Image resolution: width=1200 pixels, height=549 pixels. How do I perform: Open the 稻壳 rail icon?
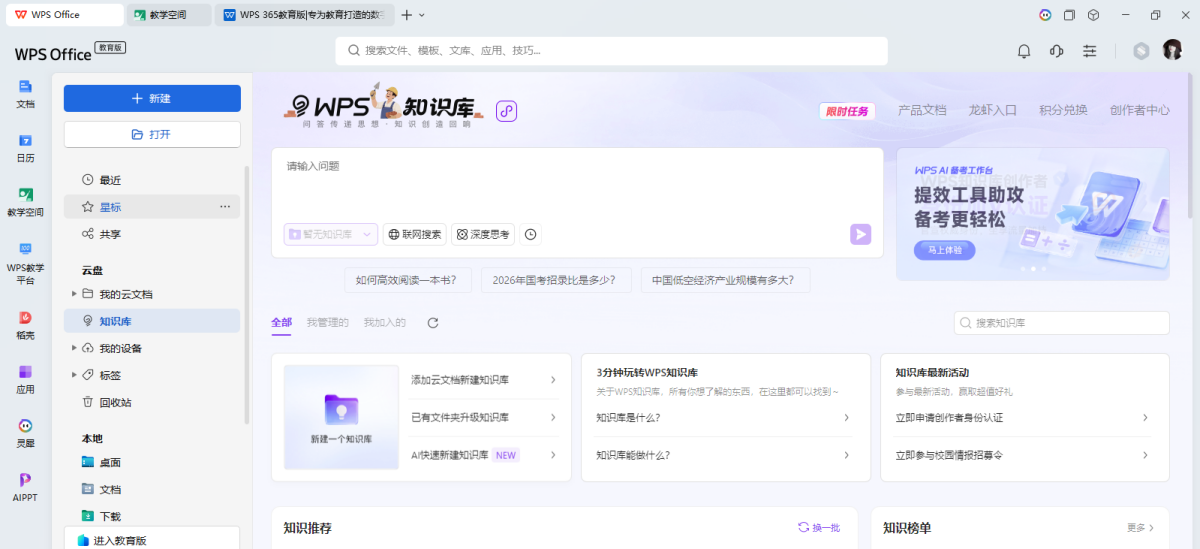[25, 325]
